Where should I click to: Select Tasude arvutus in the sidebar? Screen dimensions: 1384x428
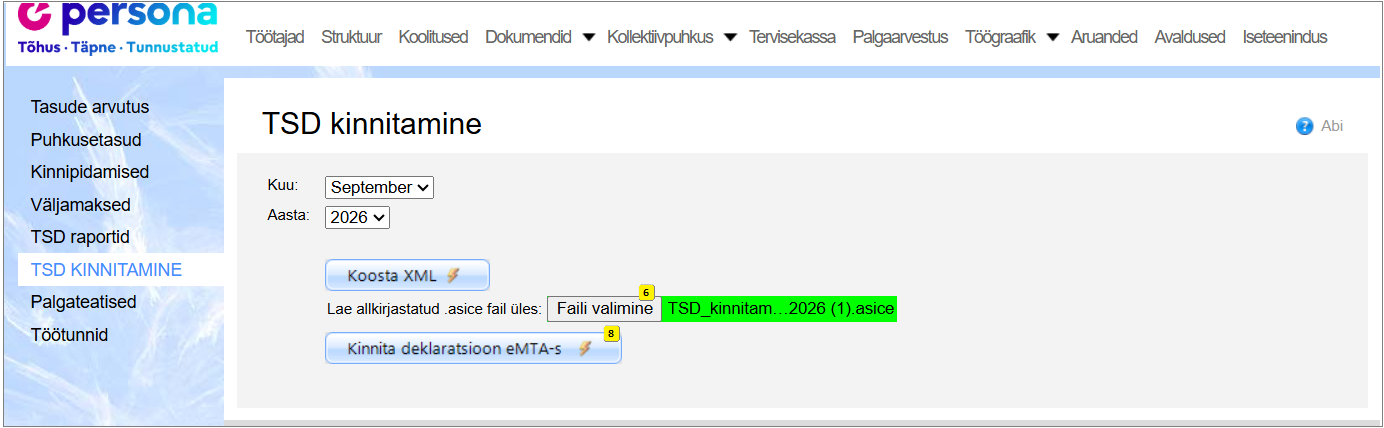click(90, 106)
